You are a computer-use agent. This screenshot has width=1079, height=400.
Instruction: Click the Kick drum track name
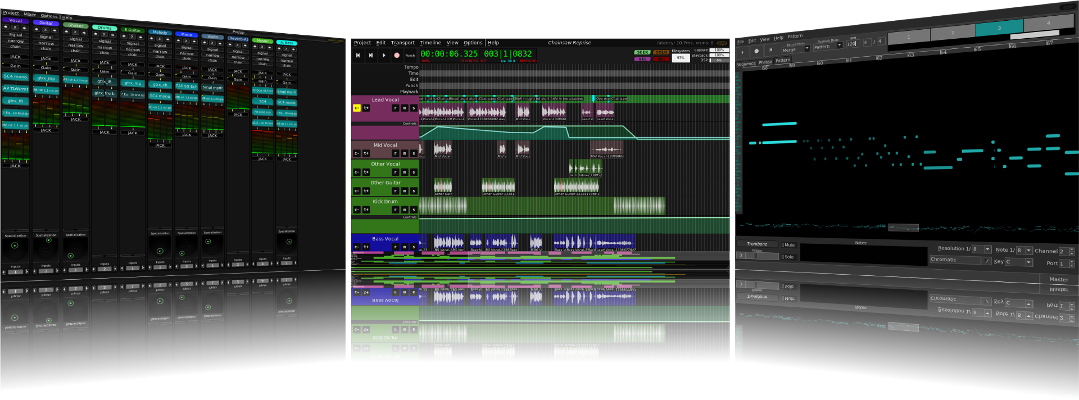tap(385, 202)
